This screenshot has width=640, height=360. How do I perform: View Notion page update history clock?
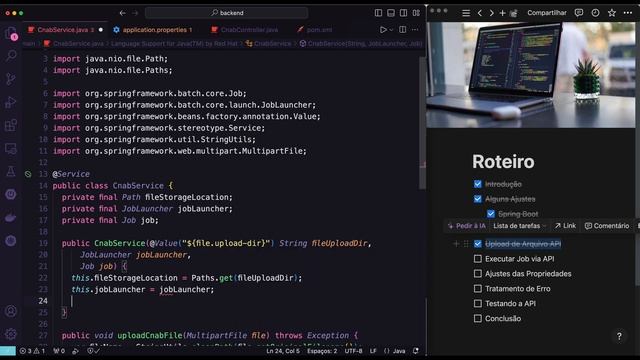pos(596,13)
